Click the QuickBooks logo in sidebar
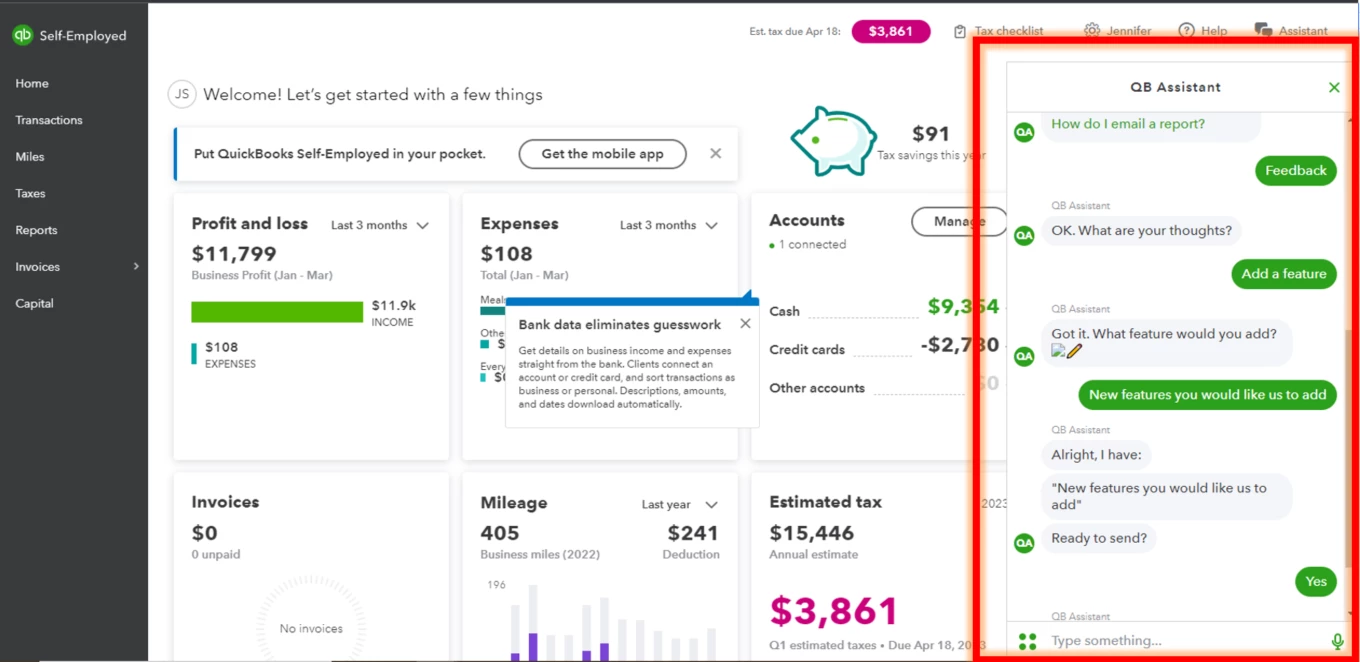 (x=23, y=35)
